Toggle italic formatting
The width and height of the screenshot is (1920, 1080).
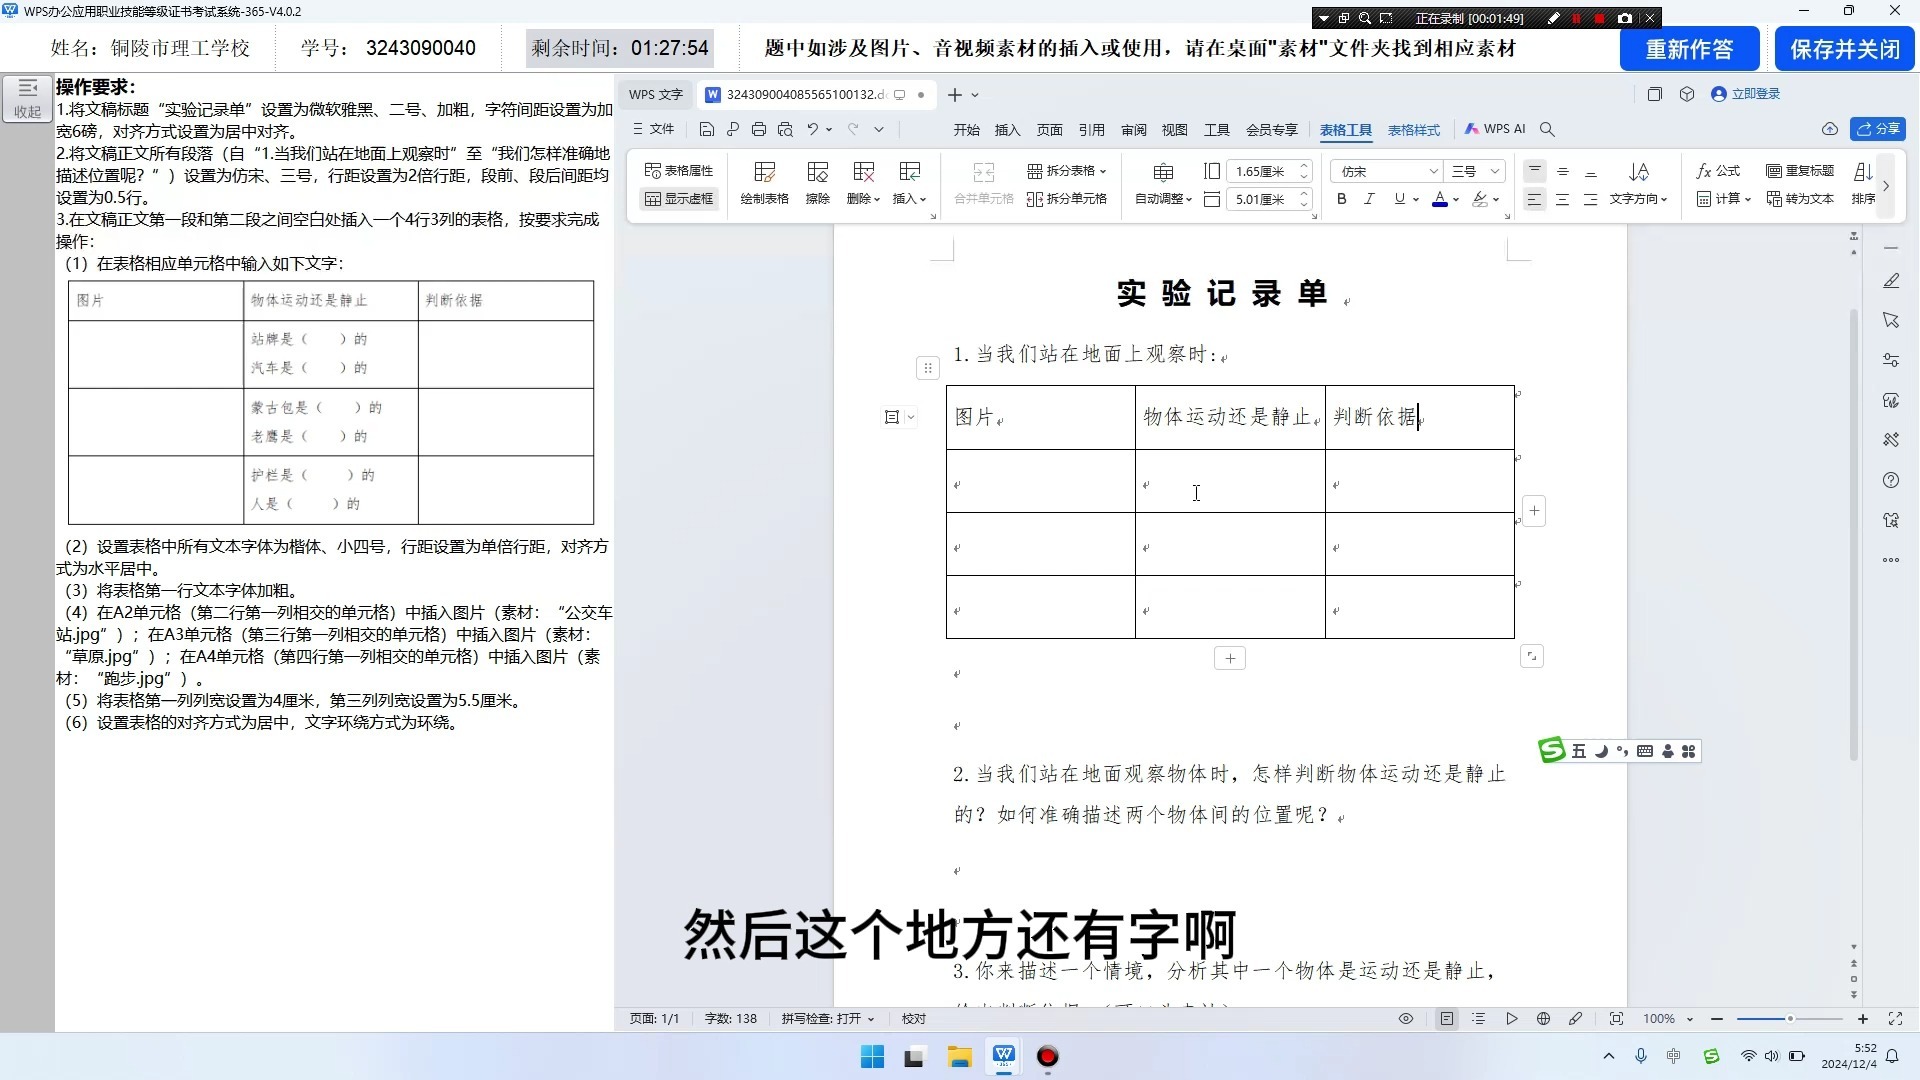(x=1369, y=199)
